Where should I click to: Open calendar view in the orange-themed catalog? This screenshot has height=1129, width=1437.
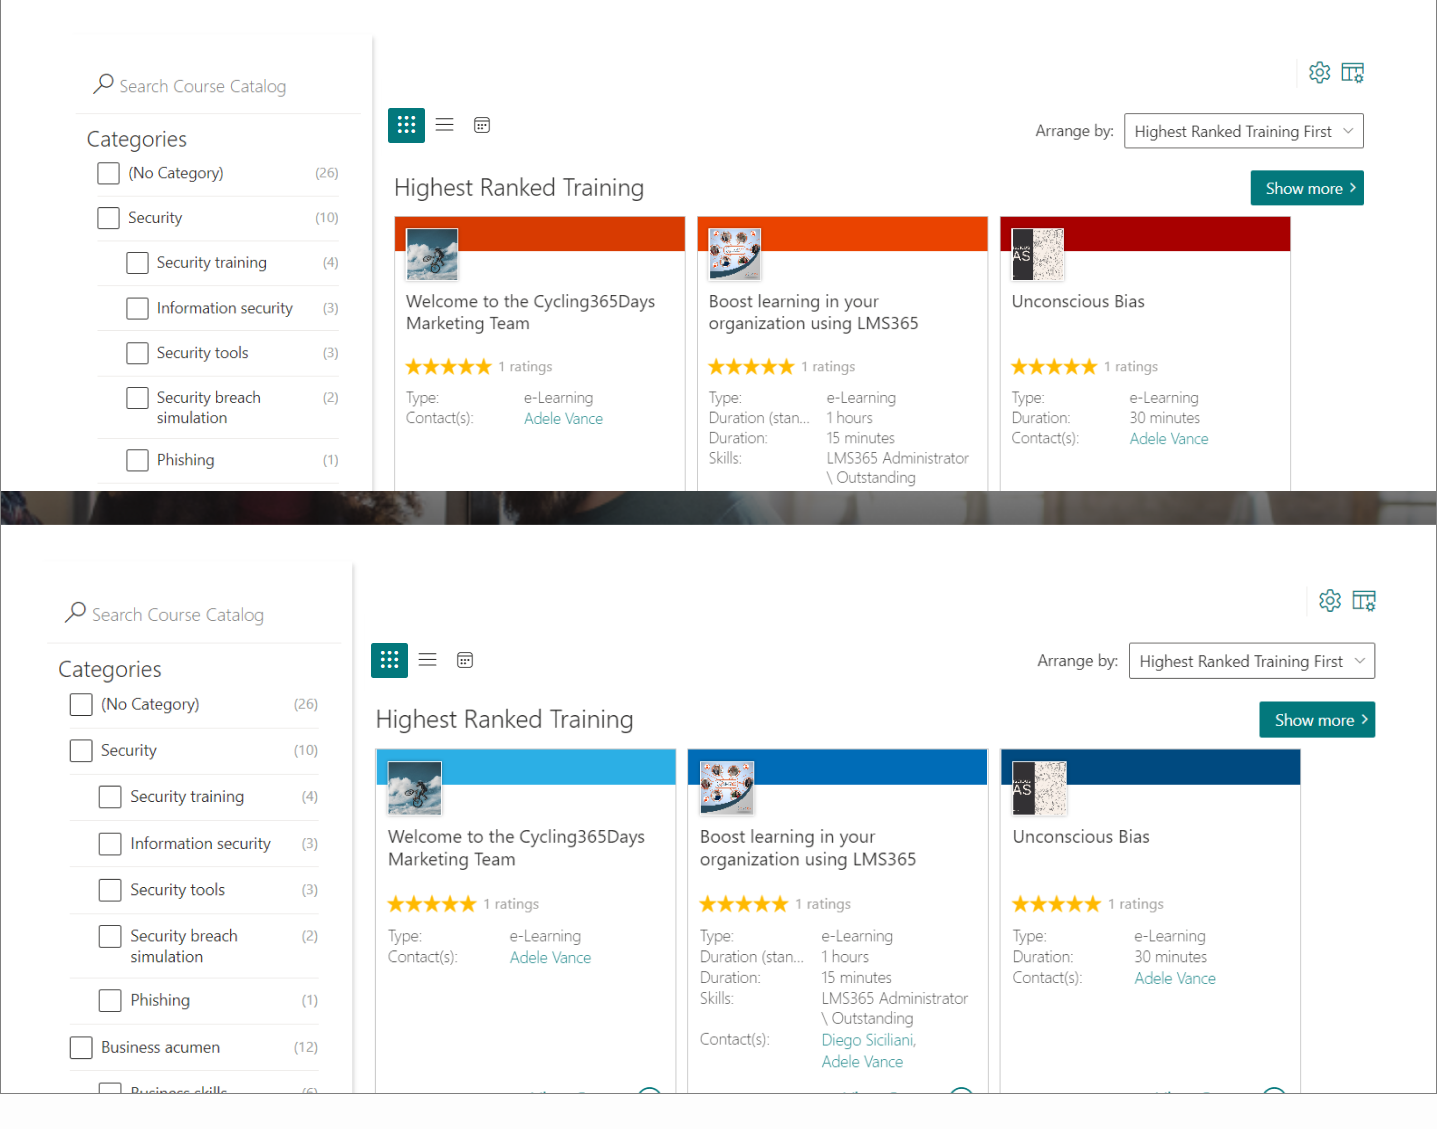(482, 125)
